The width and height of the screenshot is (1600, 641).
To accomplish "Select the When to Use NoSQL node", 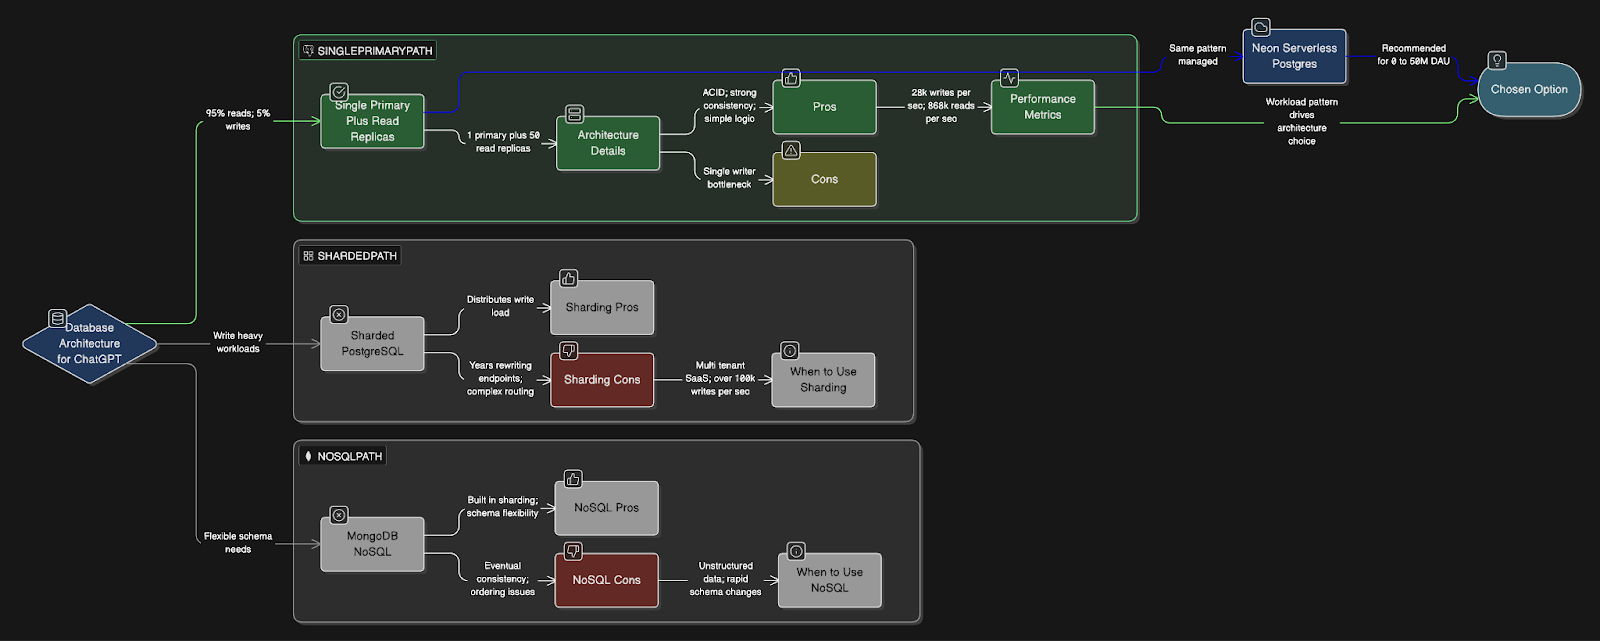I will pyautogui.click(x=830, y=580).
